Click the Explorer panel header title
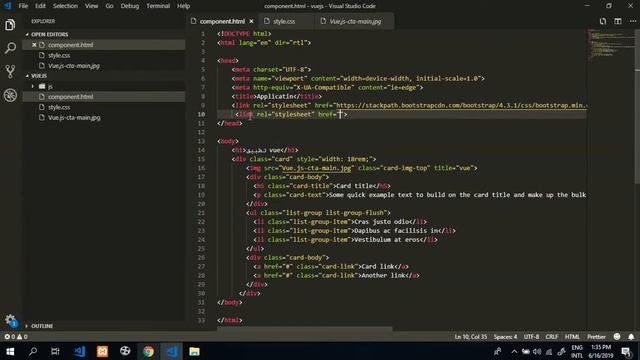This screenshot has width=640, height=360. click(43, 21)
